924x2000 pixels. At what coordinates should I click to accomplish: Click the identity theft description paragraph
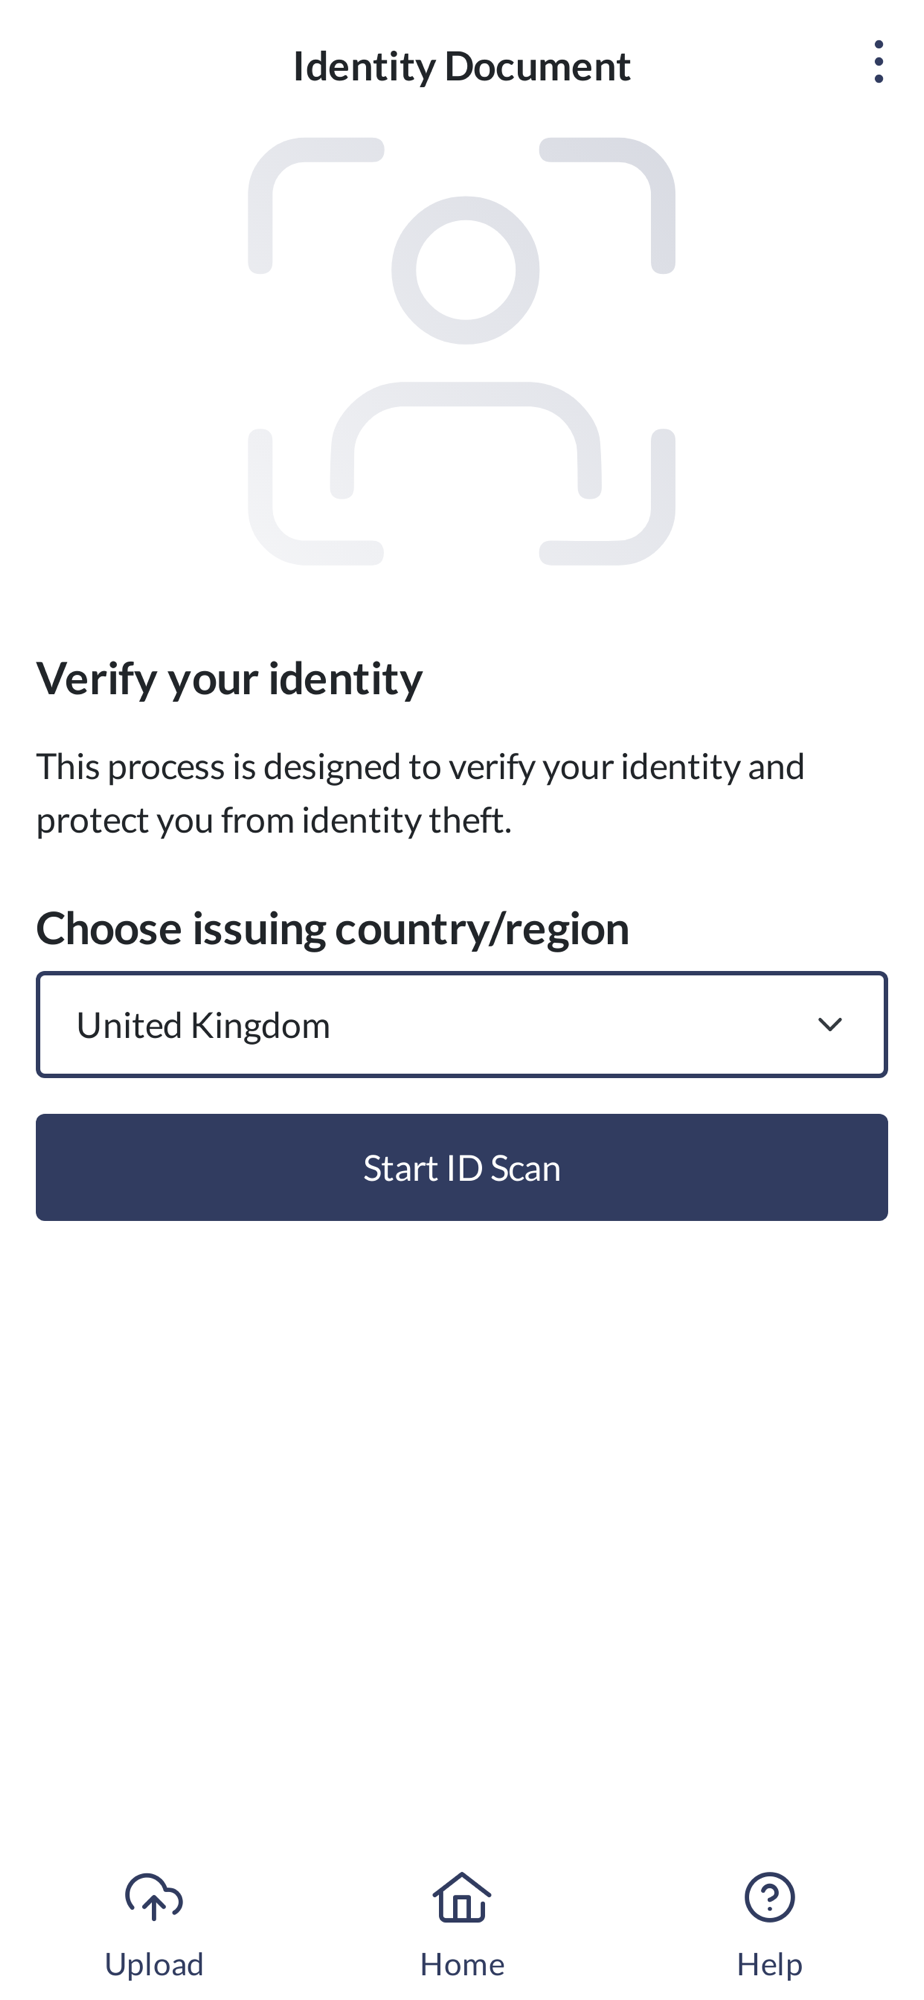point(420,793)
